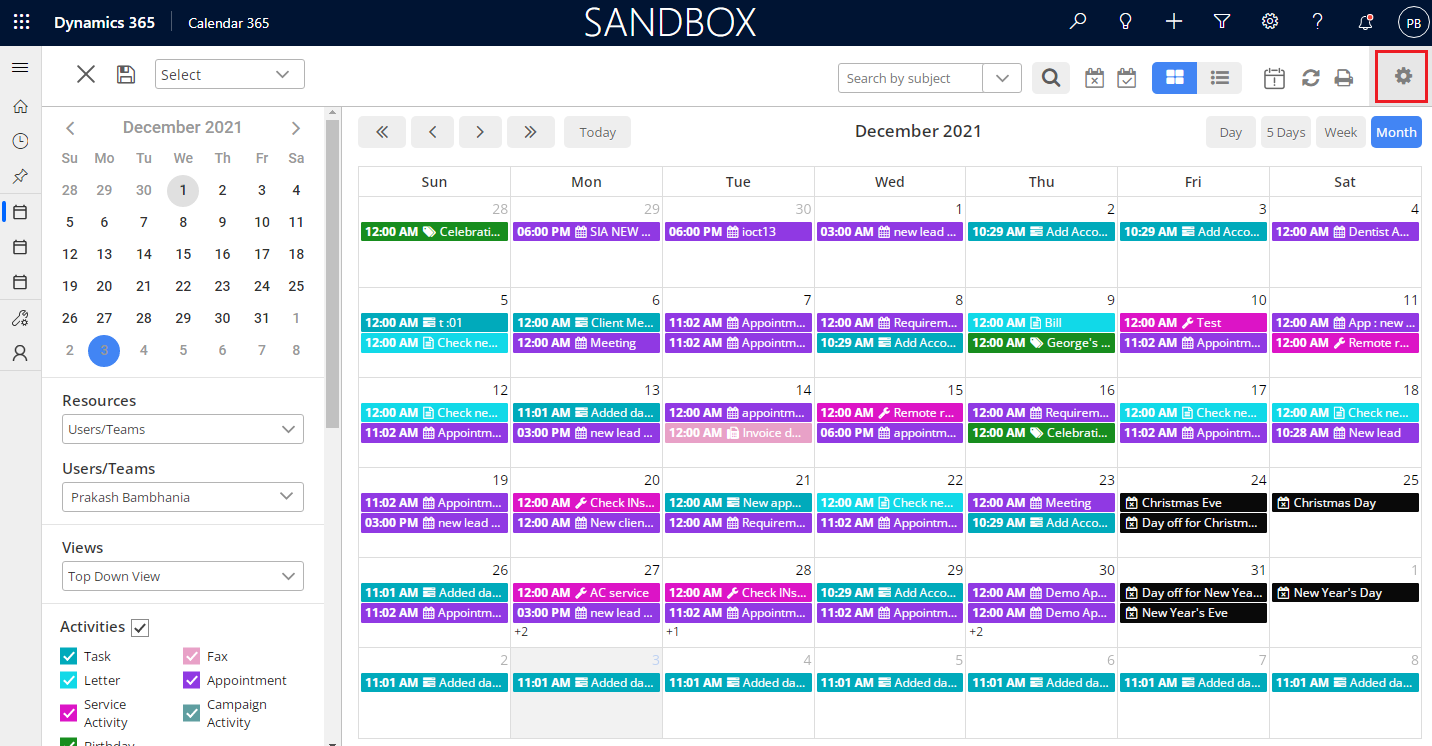This screenshot has height=746, width=1432.
Task: Toggle the Fax activity checkbox
Action: (192, 656)
